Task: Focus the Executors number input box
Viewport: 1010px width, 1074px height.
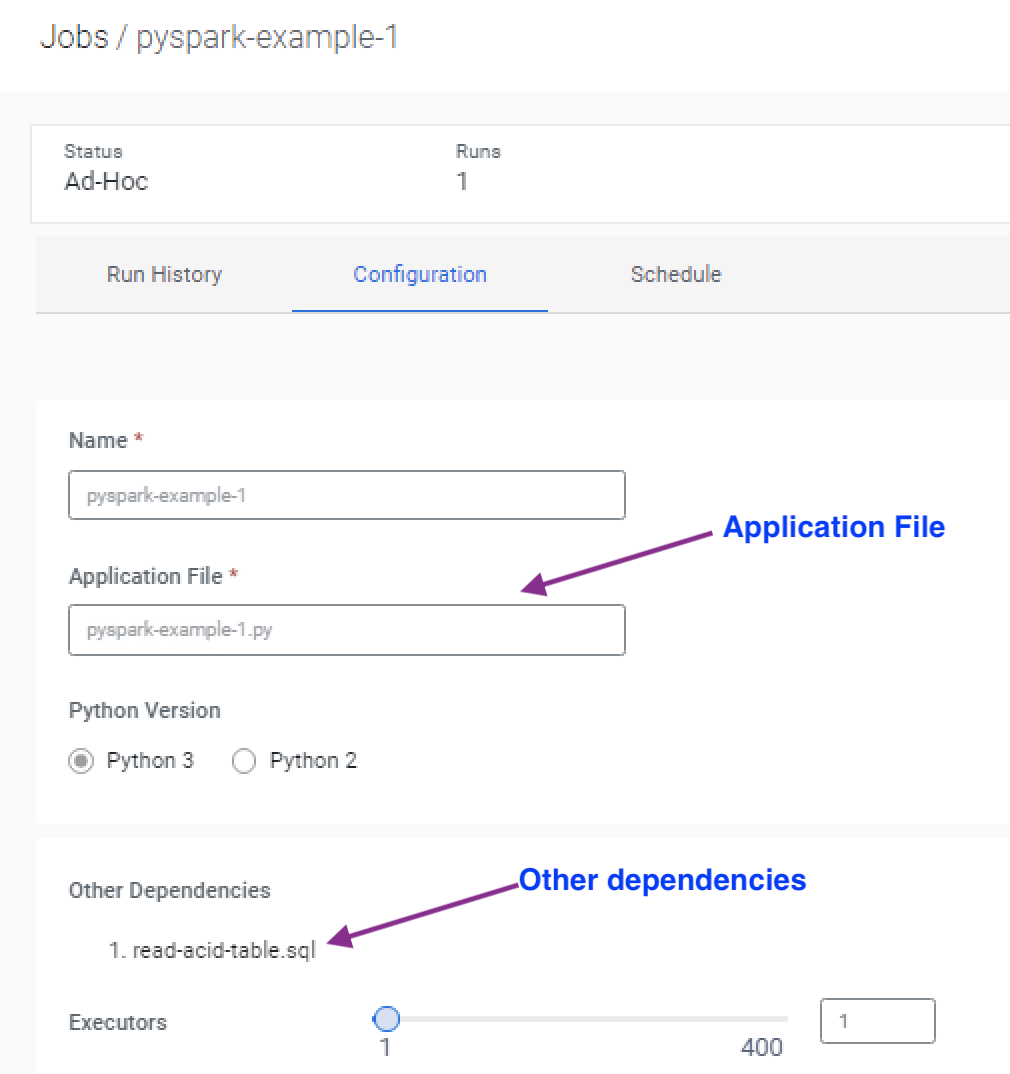Action: (877, 1021)
